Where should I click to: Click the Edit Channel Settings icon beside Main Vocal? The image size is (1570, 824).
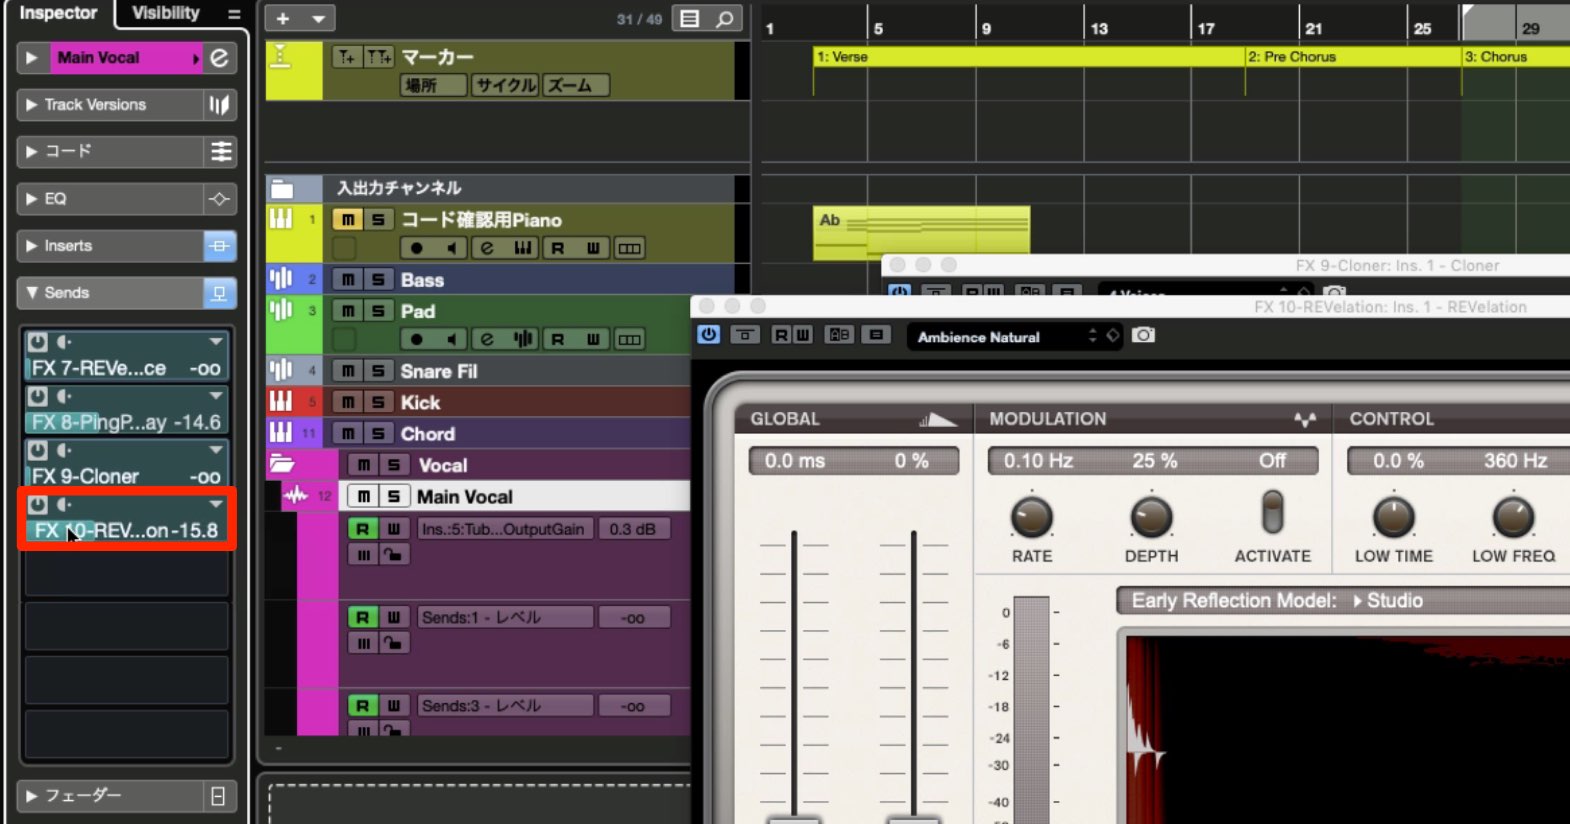(219, 58)
